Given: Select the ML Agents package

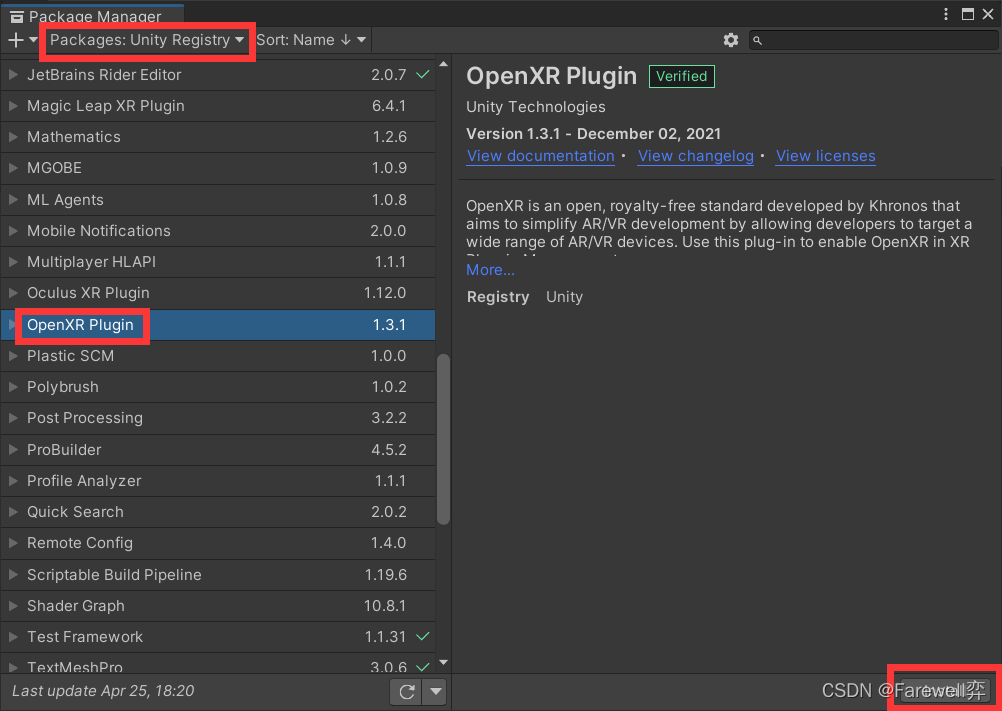Looking at the screenshot, I should [217, 200].
